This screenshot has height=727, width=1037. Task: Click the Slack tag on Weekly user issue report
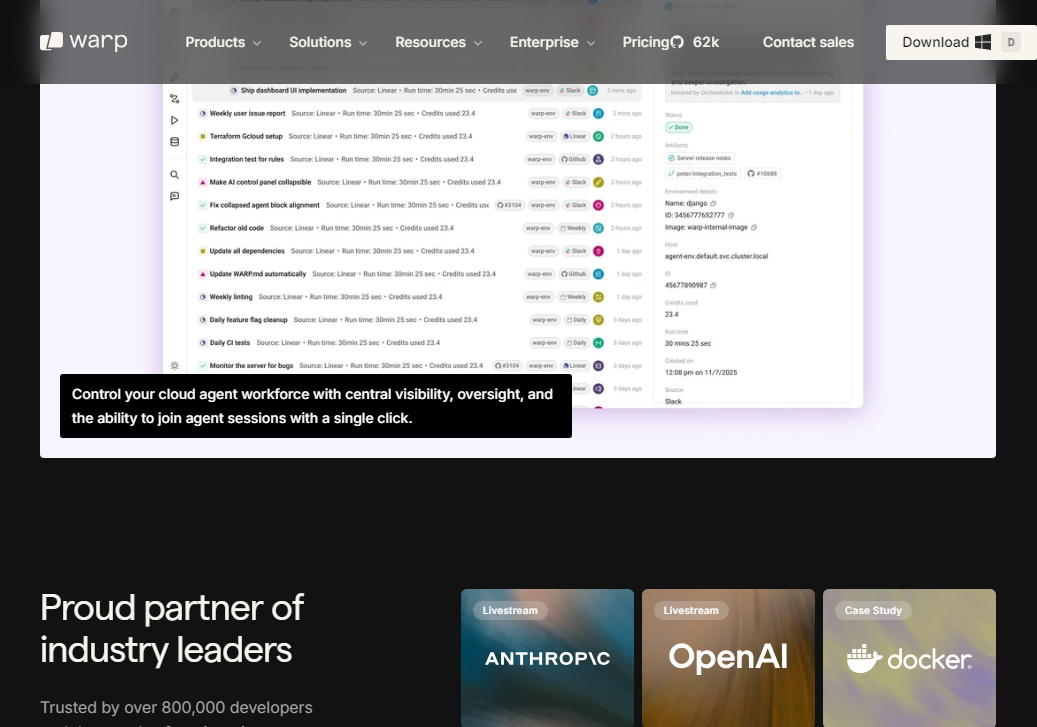[575, 113]
